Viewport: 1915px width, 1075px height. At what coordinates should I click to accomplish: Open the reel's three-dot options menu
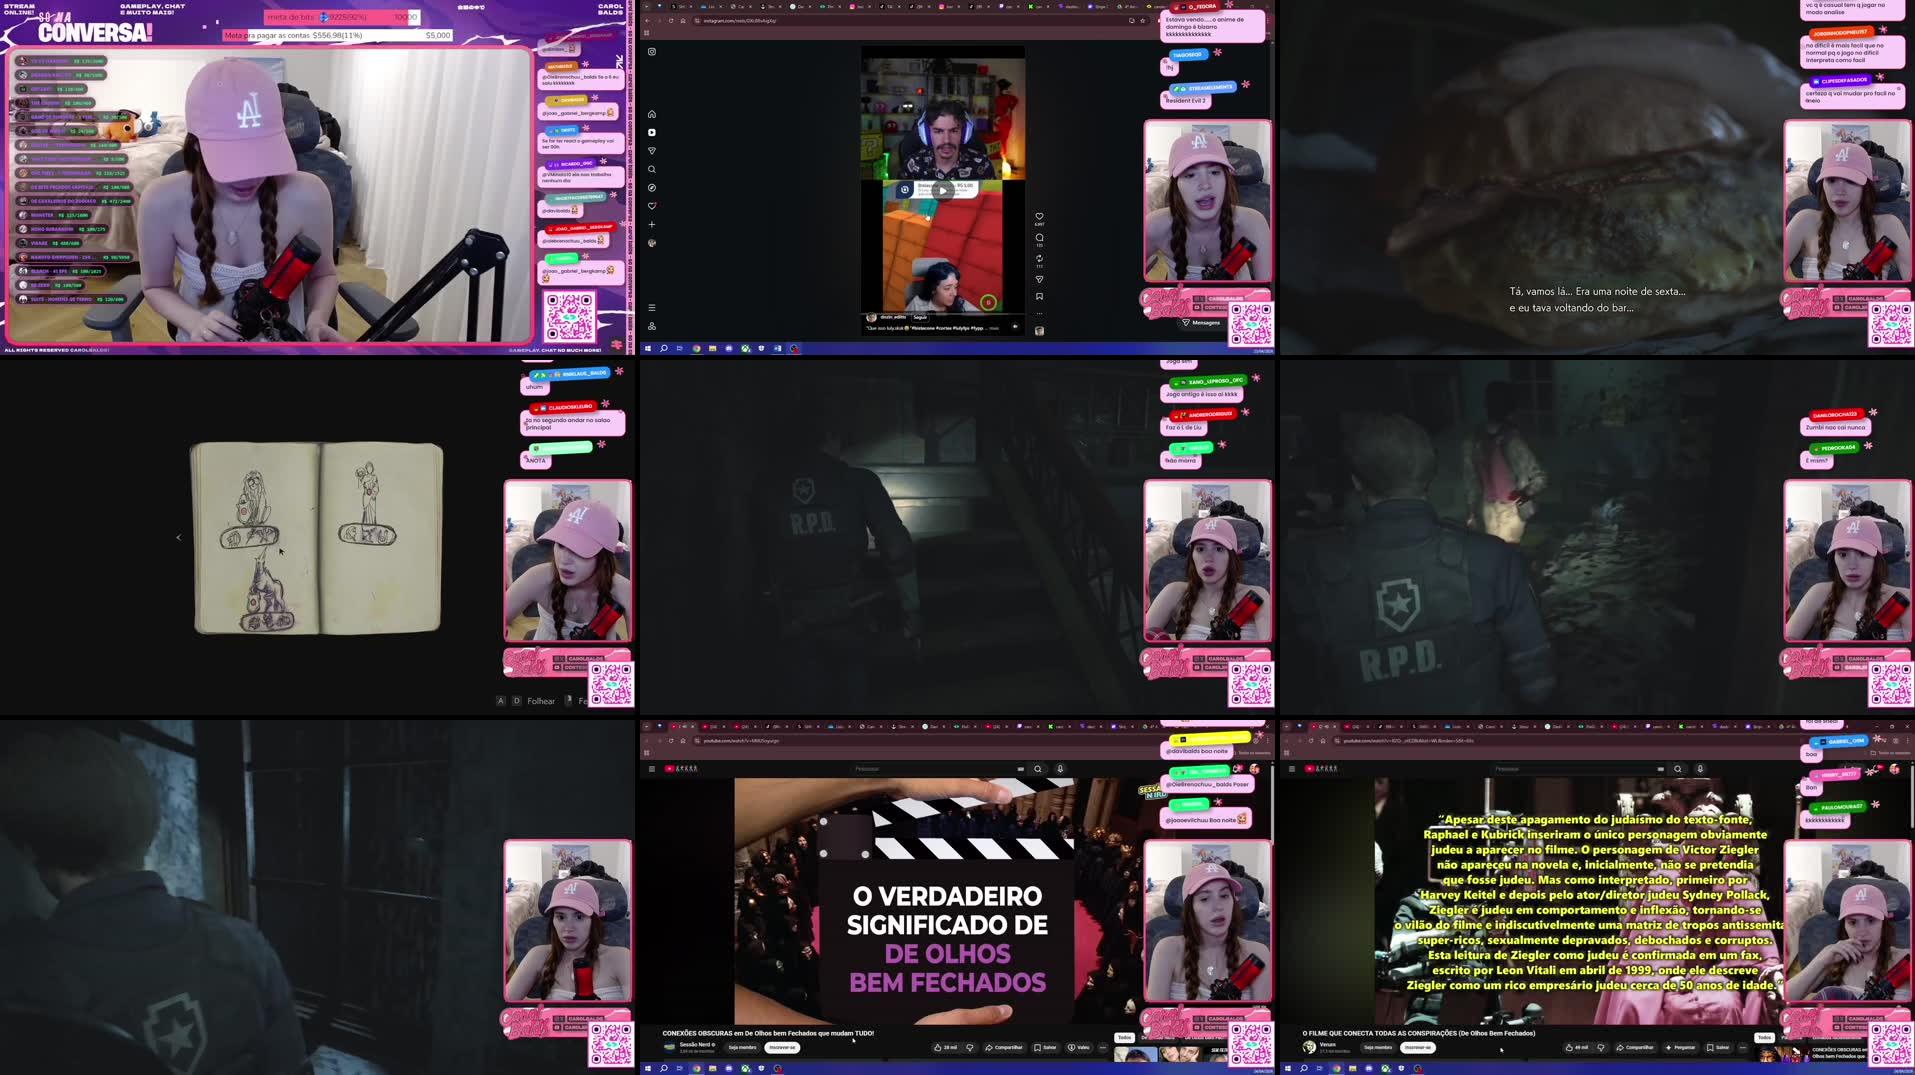[x=1039, y=313]
